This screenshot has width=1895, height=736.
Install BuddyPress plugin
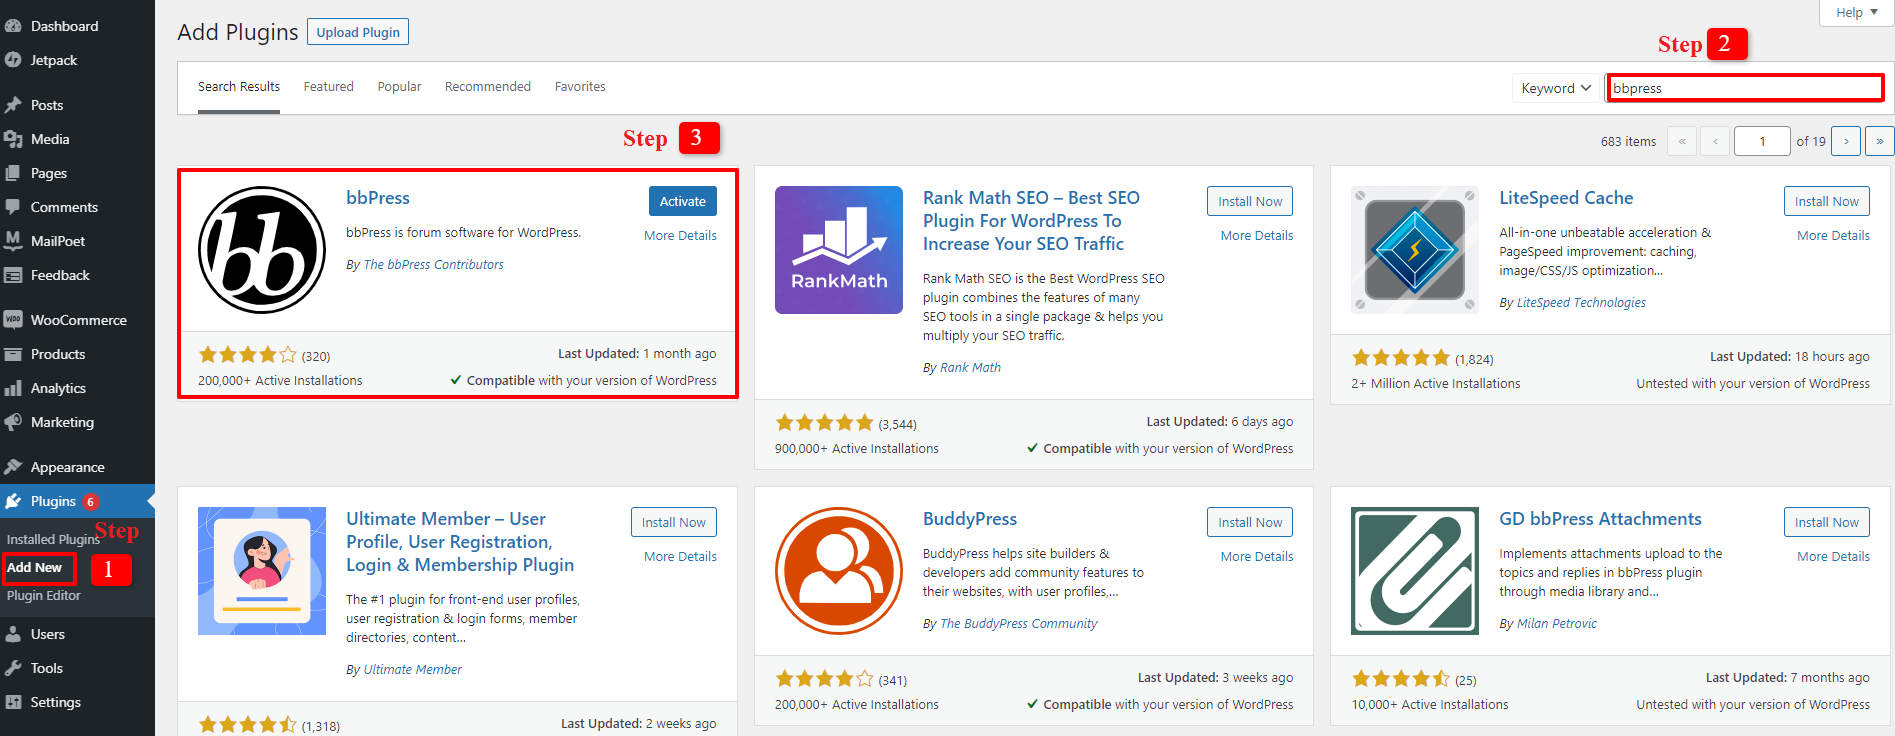(x=1250, y=522)
